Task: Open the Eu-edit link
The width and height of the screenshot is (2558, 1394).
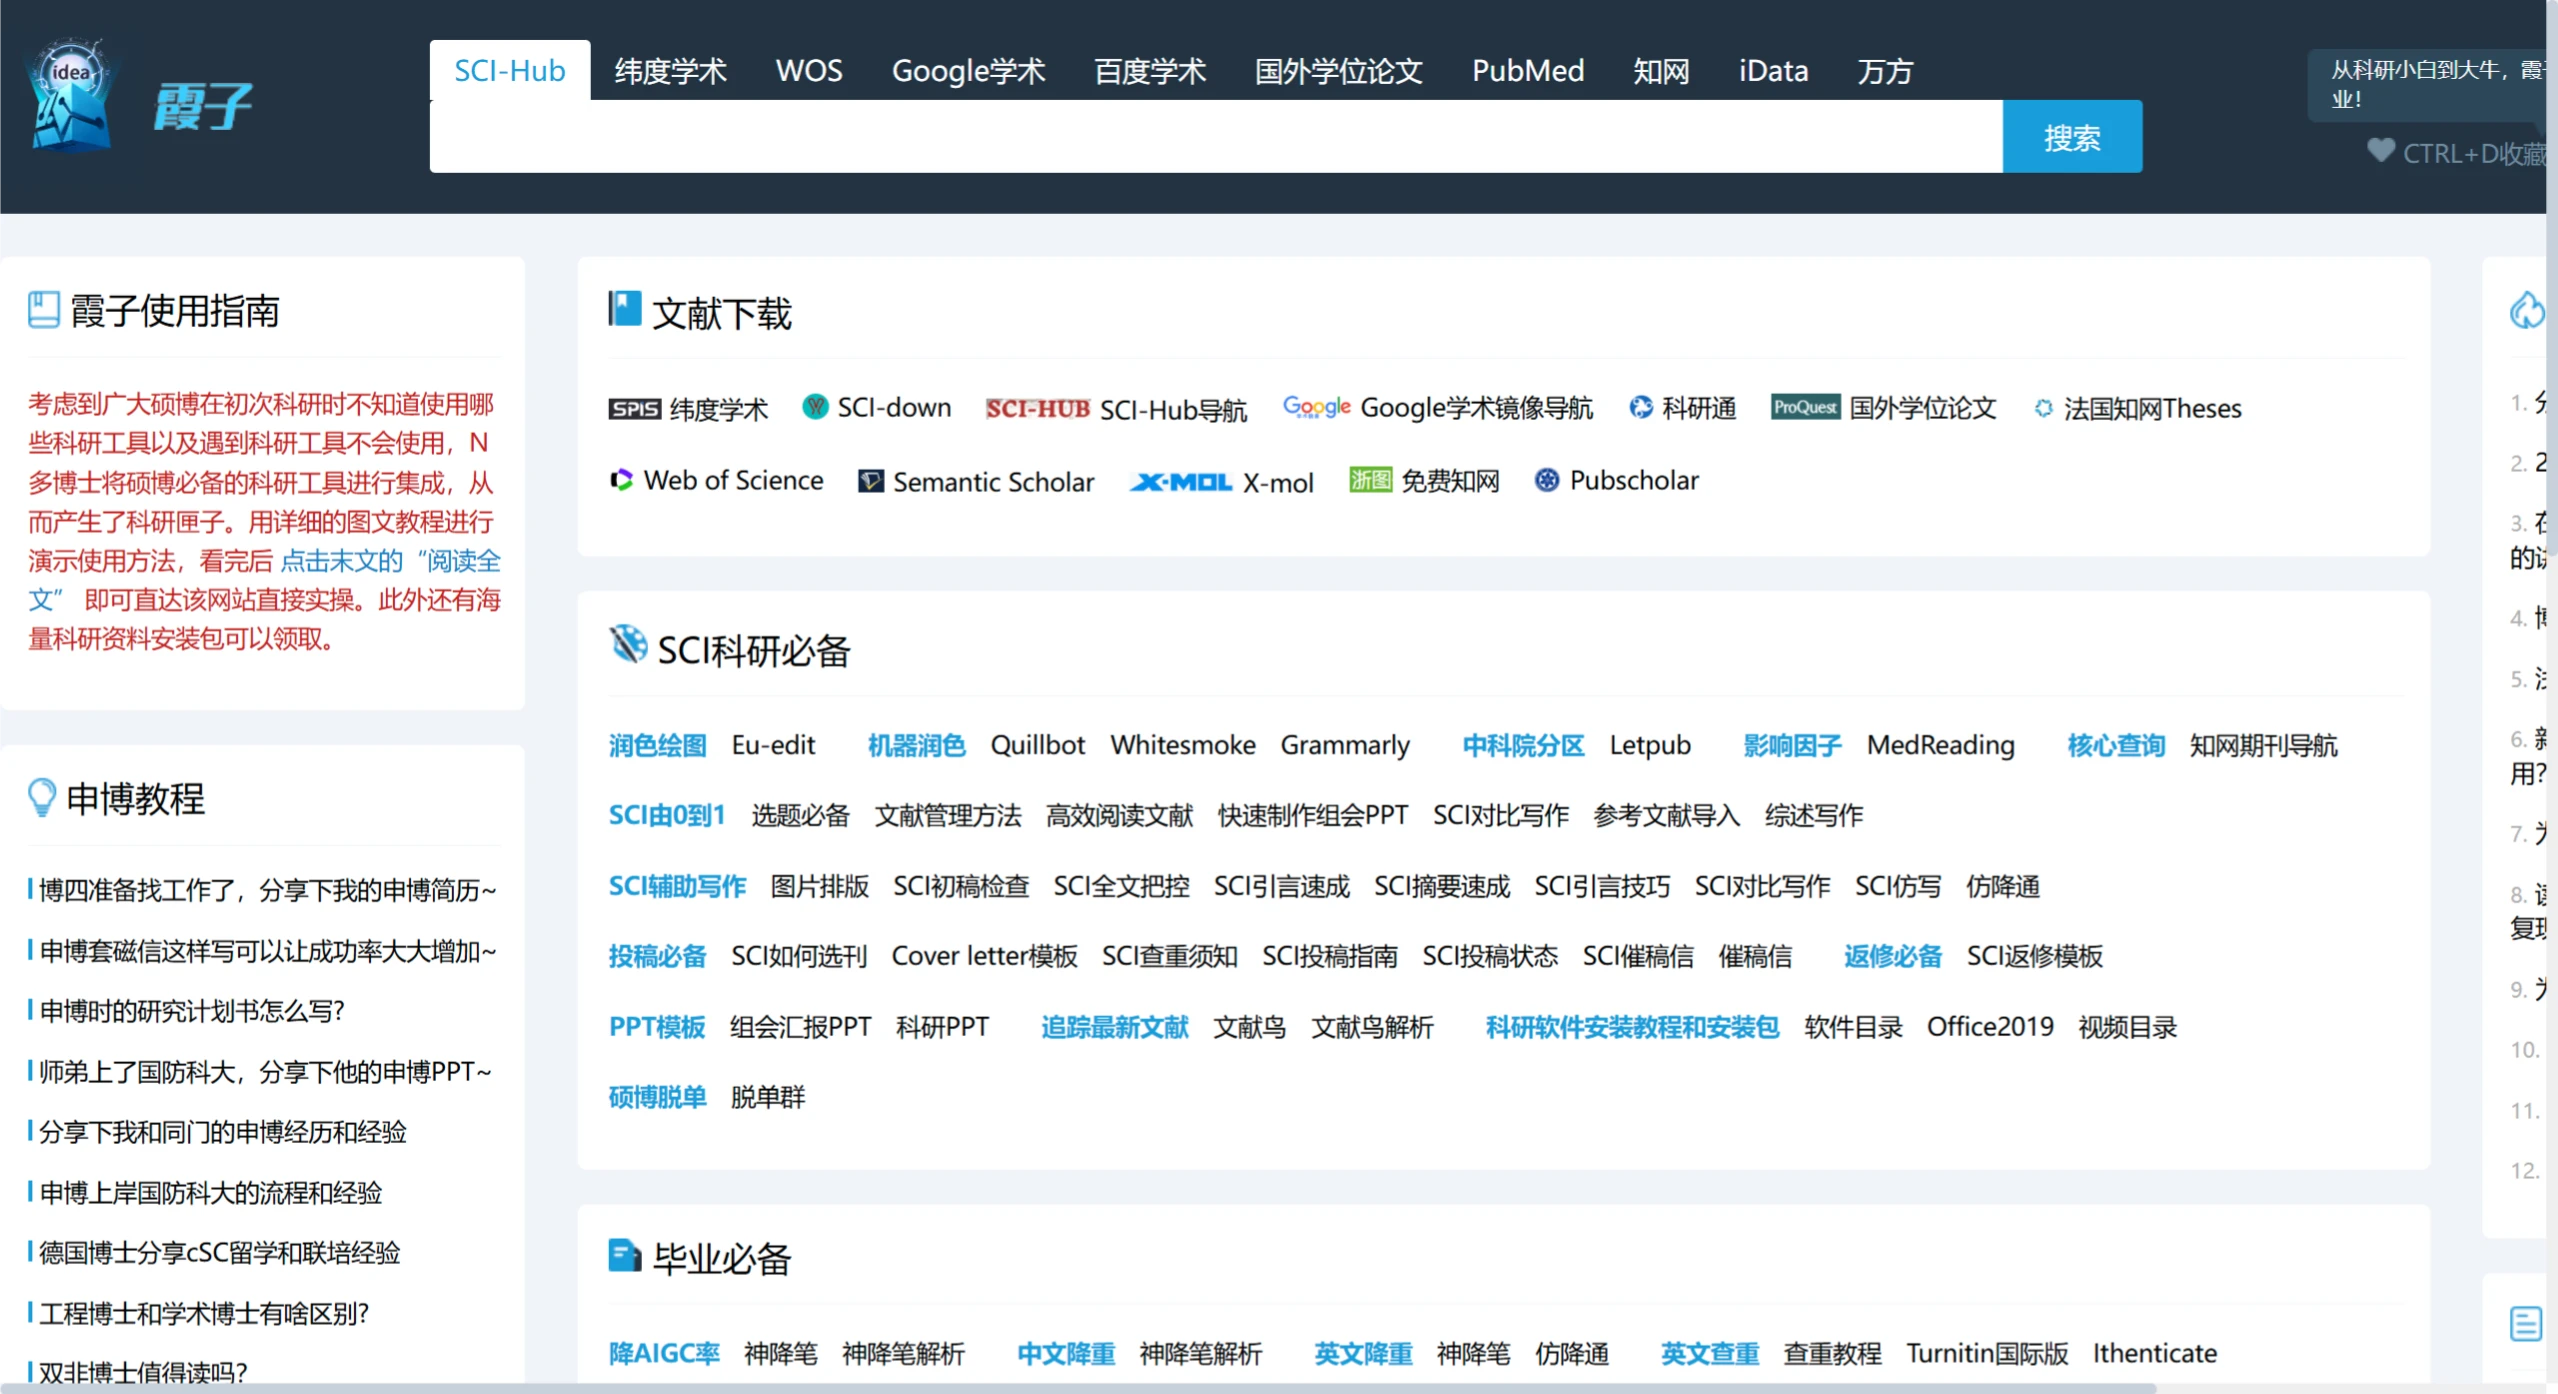Action: pyautogui.click(x=773, y=745)
